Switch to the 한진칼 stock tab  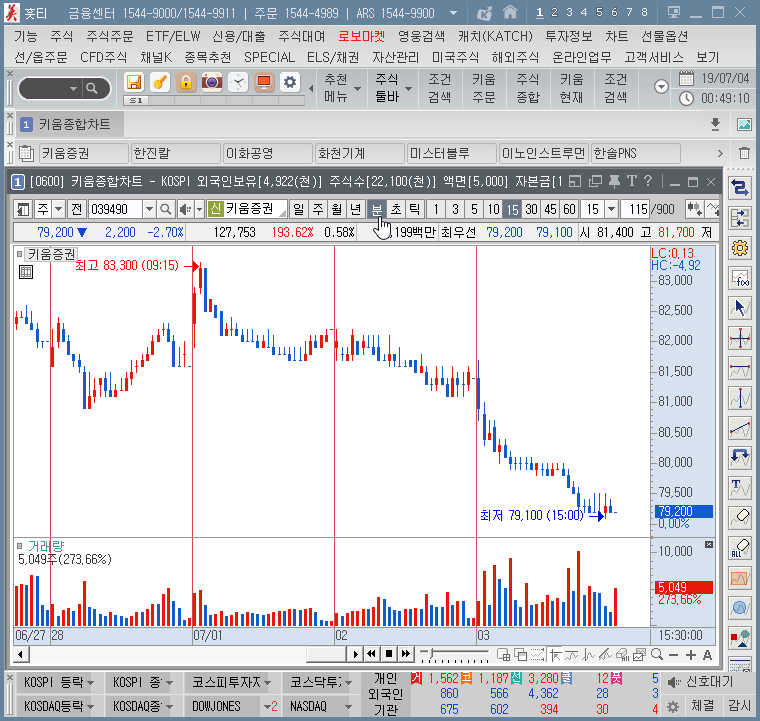point(175,154)
